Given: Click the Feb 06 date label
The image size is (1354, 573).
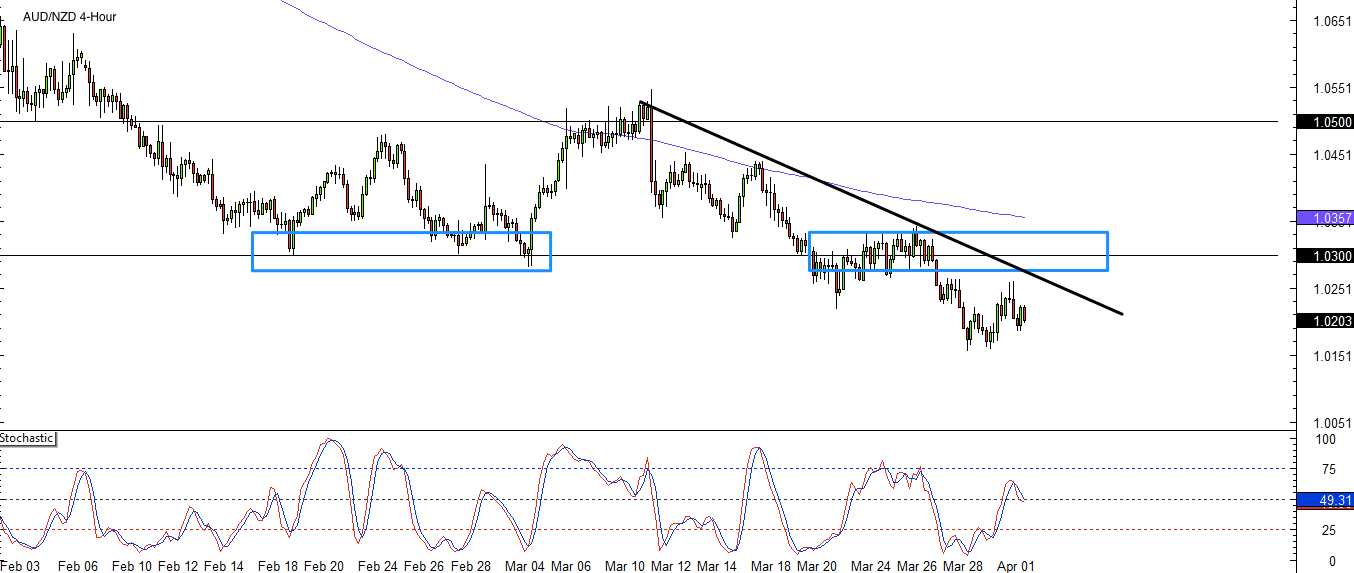Looking at the screenshot, I should coord(78,566).
